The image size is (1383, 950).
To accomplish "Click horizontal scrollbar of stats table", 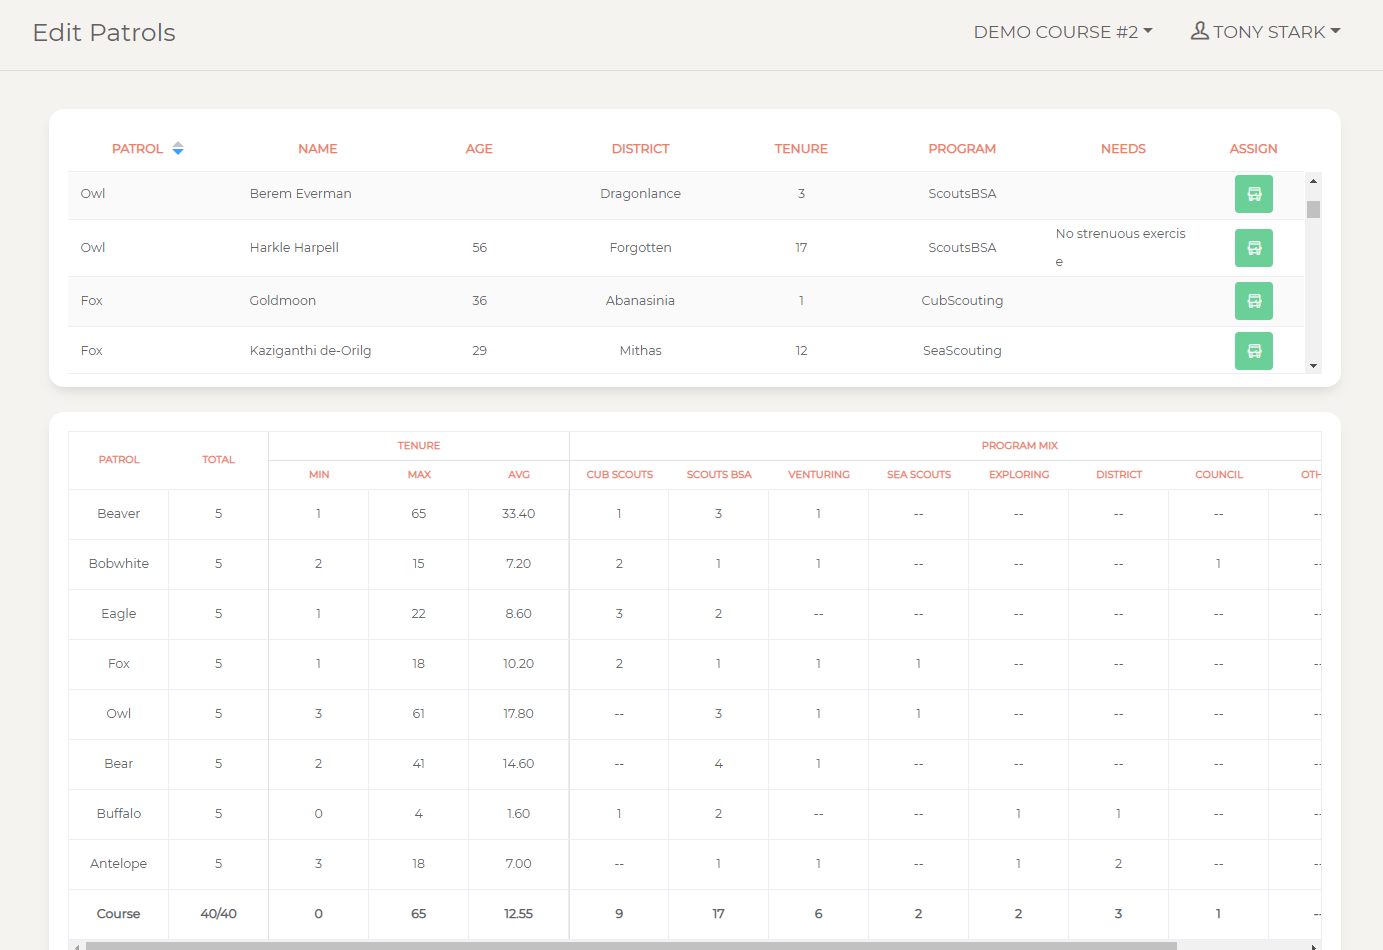I will pos(631,946).
